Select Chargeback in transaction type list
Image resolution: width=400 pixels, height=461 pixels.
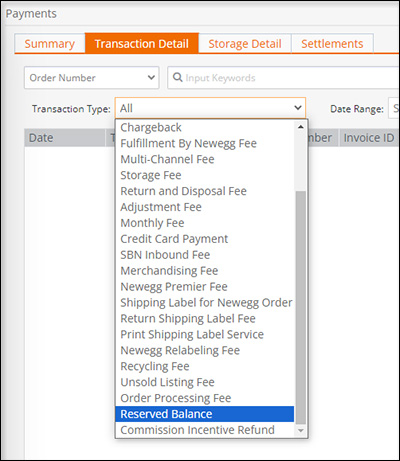205,127
